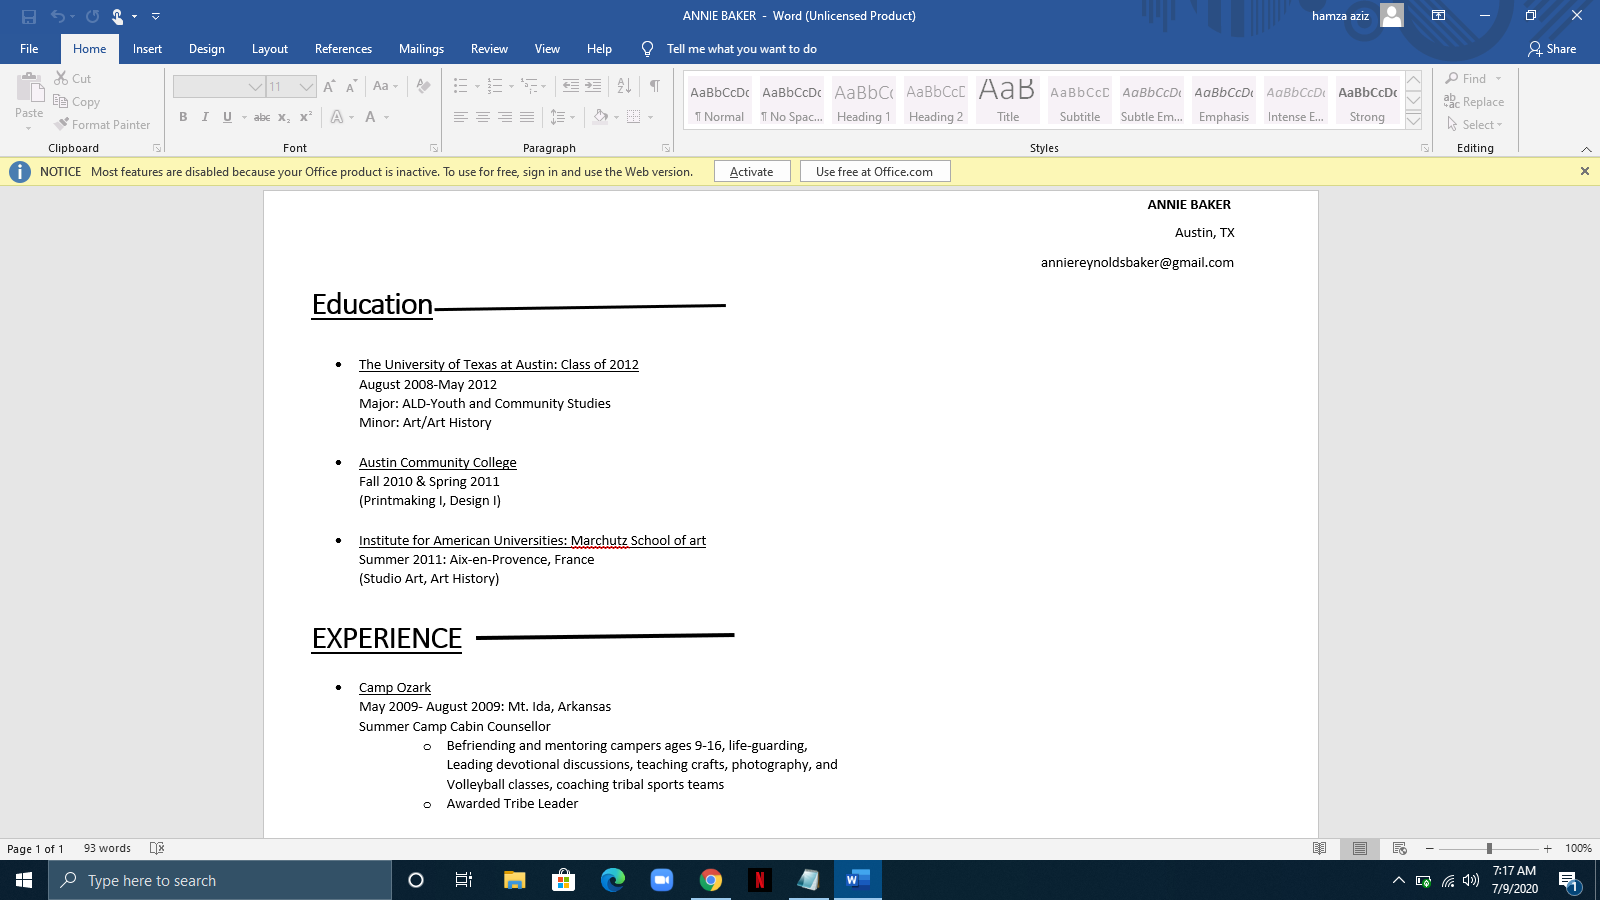Enable the numbered list
This screenshot has height=900, width=1600.
point(494,86)
